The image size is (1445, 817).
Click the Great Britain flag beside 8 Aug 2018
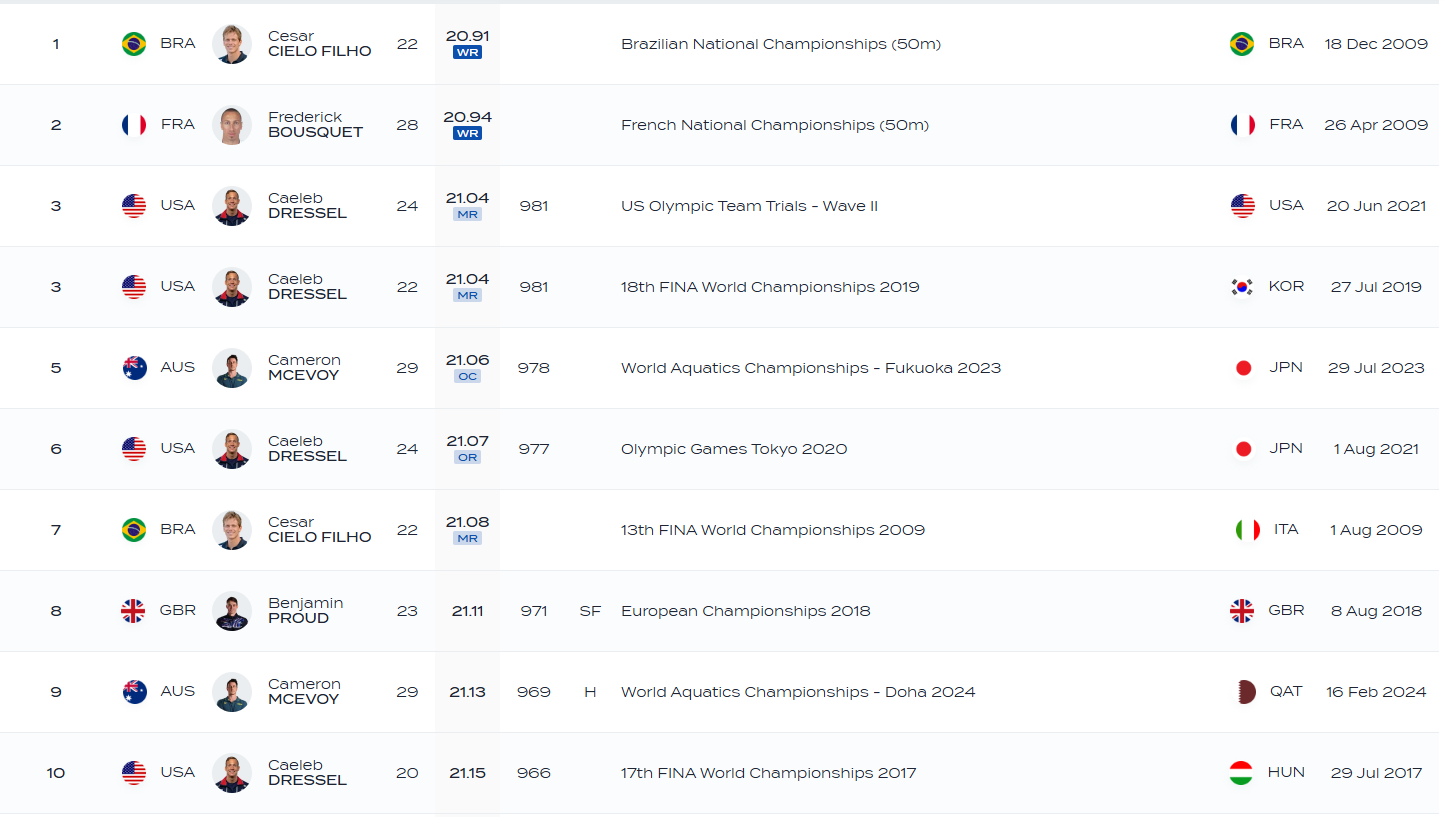[x=1242, y=611]
